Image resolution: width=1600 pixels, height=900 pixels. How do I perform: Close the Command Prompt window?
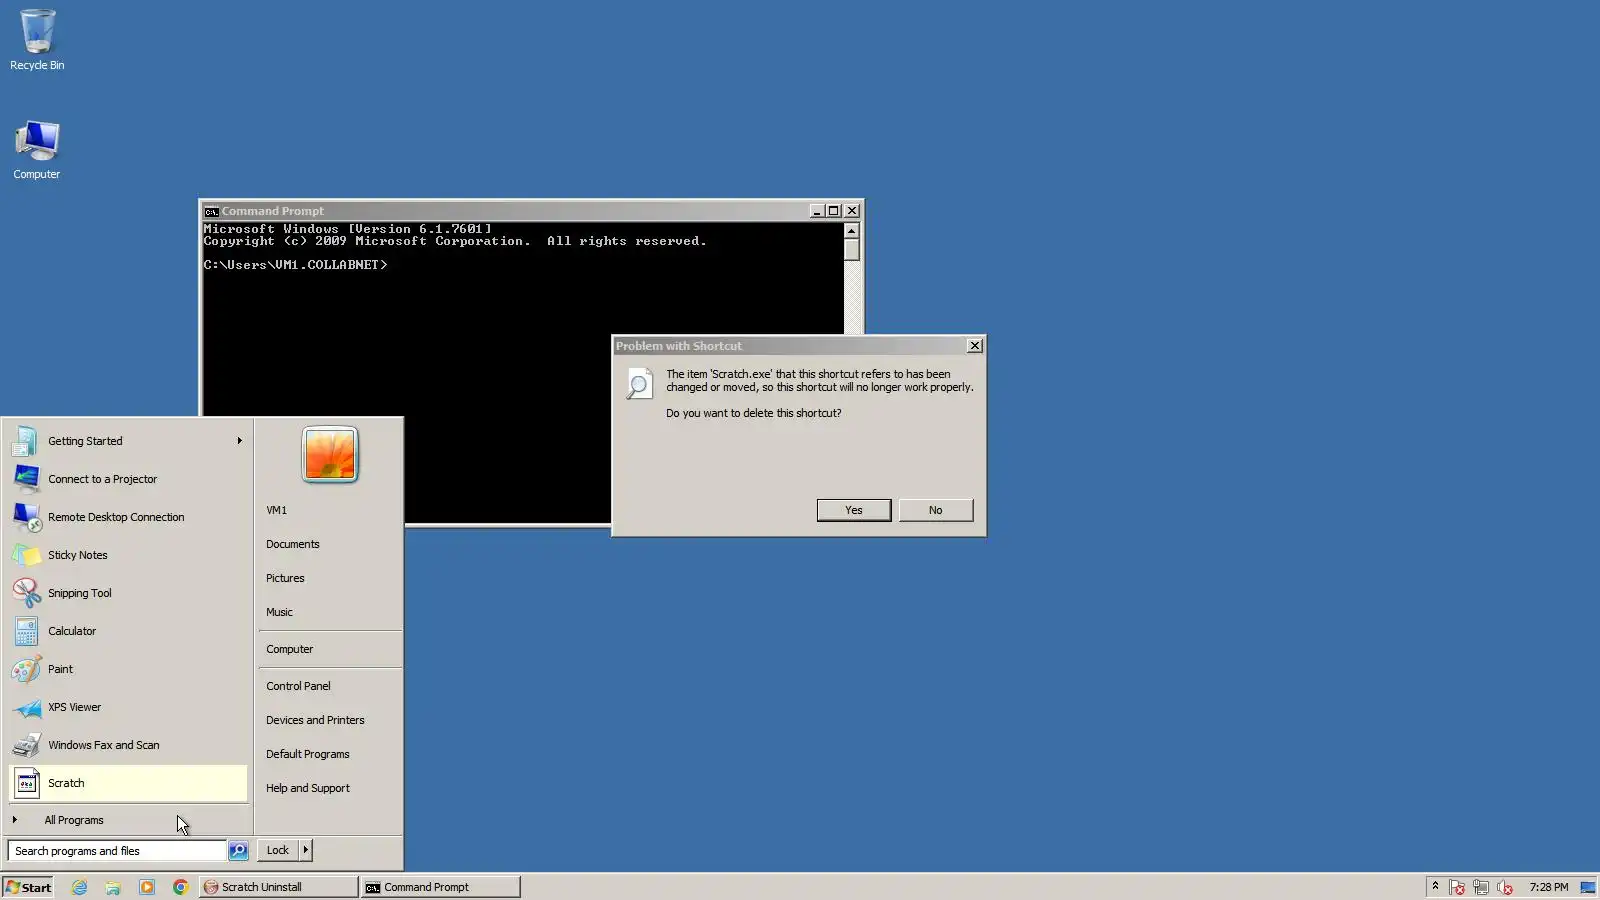[x=852, y=211]
